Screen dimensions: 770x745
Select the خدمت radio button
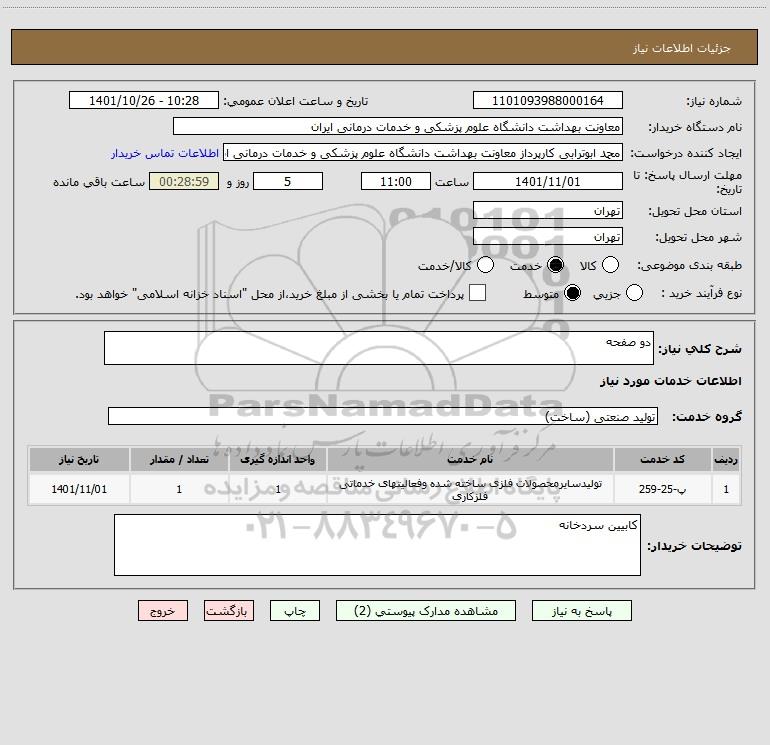coord(555,265)
